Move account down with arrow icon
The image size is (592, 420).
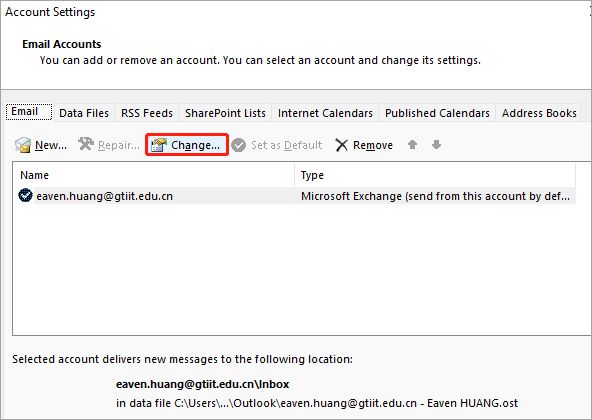pos(436,145)
